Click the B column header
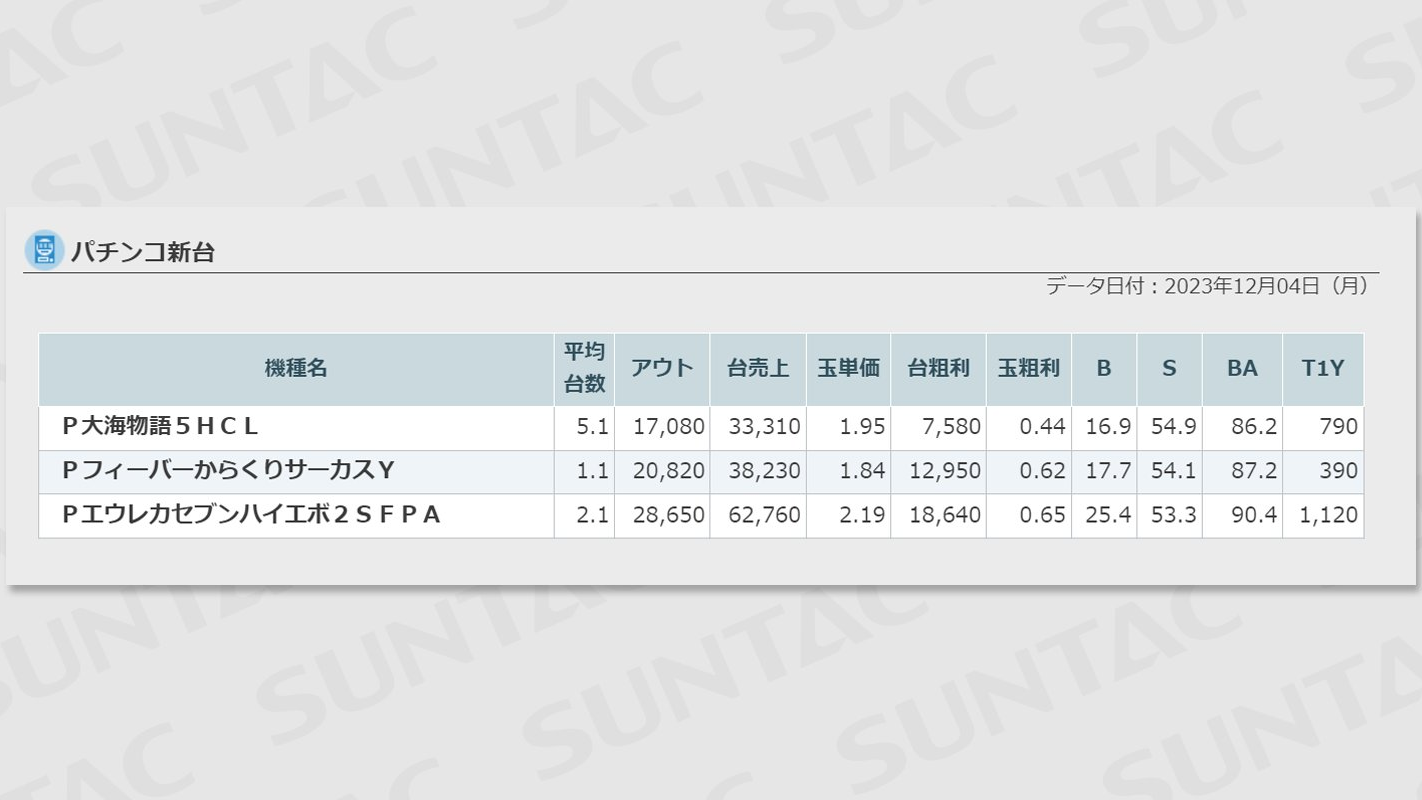Viewport: 1422px width, 800px height. pyautogui.click(x=1104, y=368)
